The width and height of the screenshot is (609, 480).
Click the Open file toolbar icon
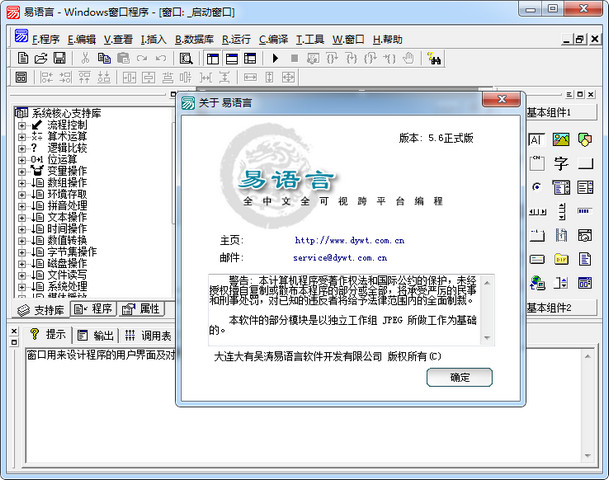pyautogui.click(x=41, y=58)
